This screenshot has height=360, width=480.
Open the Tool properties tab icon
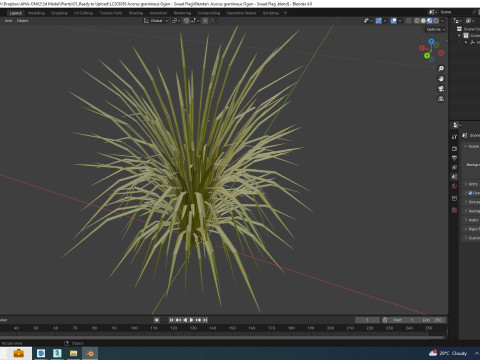pos(454,137)
